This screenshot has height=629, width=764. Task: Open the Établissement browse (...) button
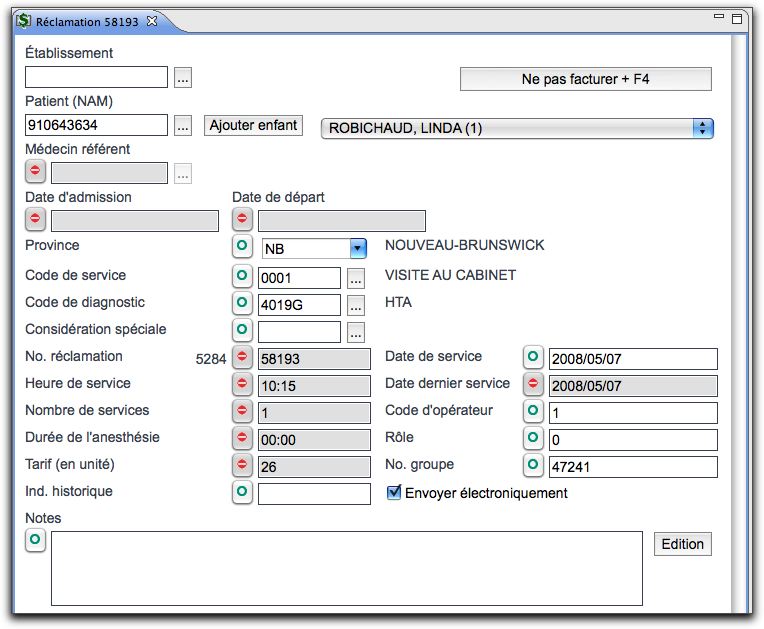tap(183, 78)
